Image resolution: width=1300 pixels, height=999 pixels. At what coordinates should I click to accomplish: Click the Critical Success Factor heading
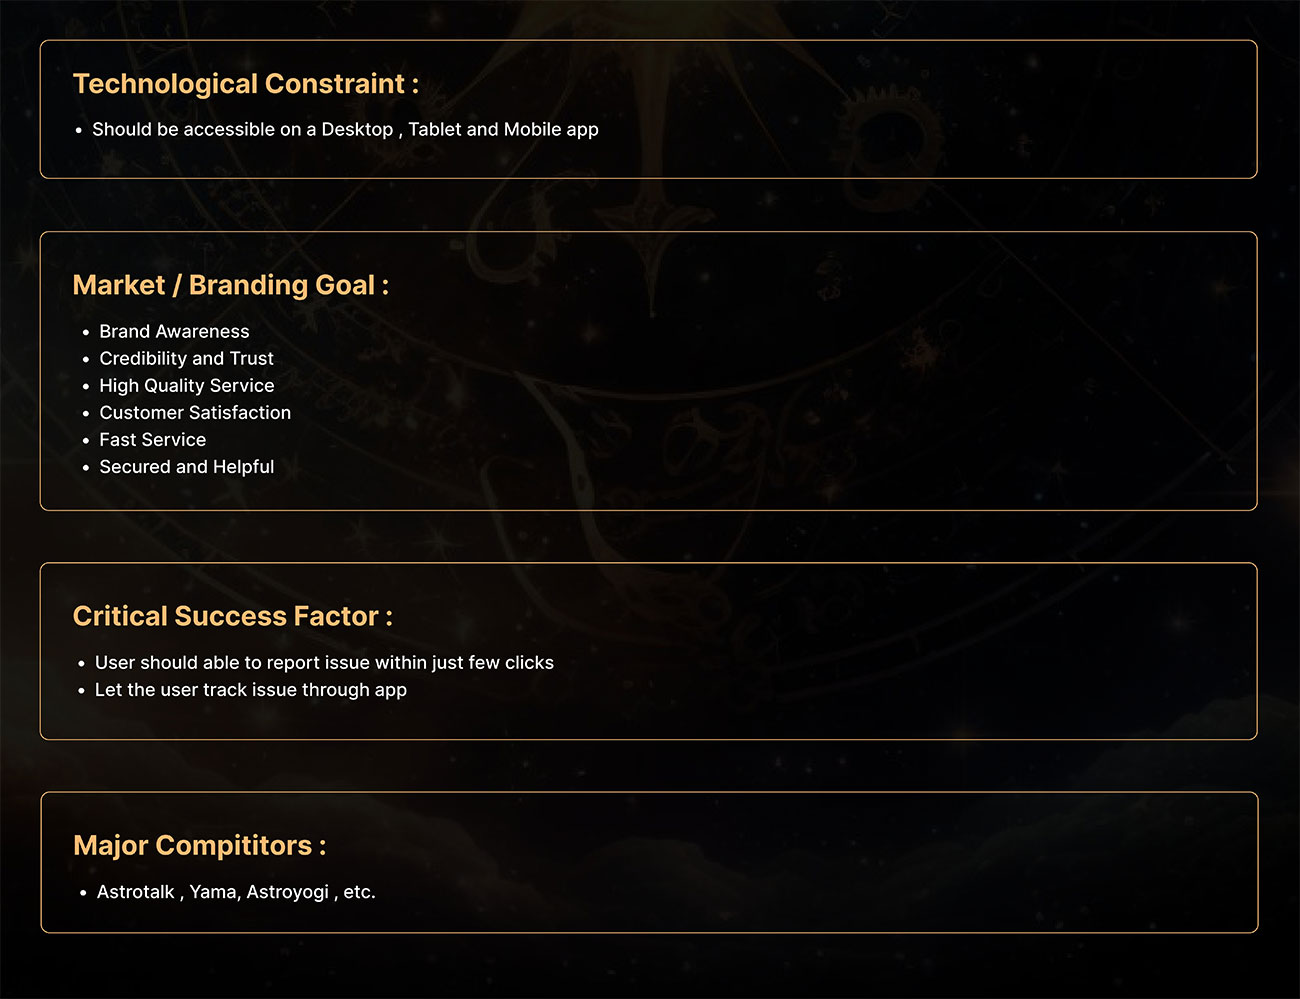pyautogui.click(x=233, y=616)
